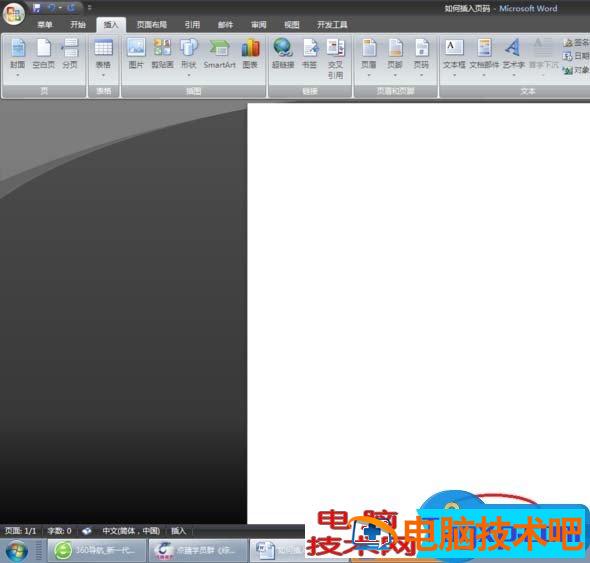This screenshot has height=563, width=590.
Task: Insert a chart (图表)
Action: point(250,54)
